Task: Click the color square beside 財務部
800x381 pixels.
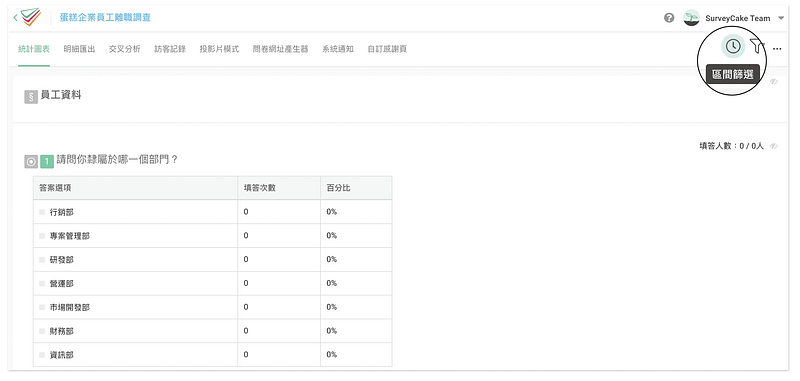Action: tap(42, 331)
